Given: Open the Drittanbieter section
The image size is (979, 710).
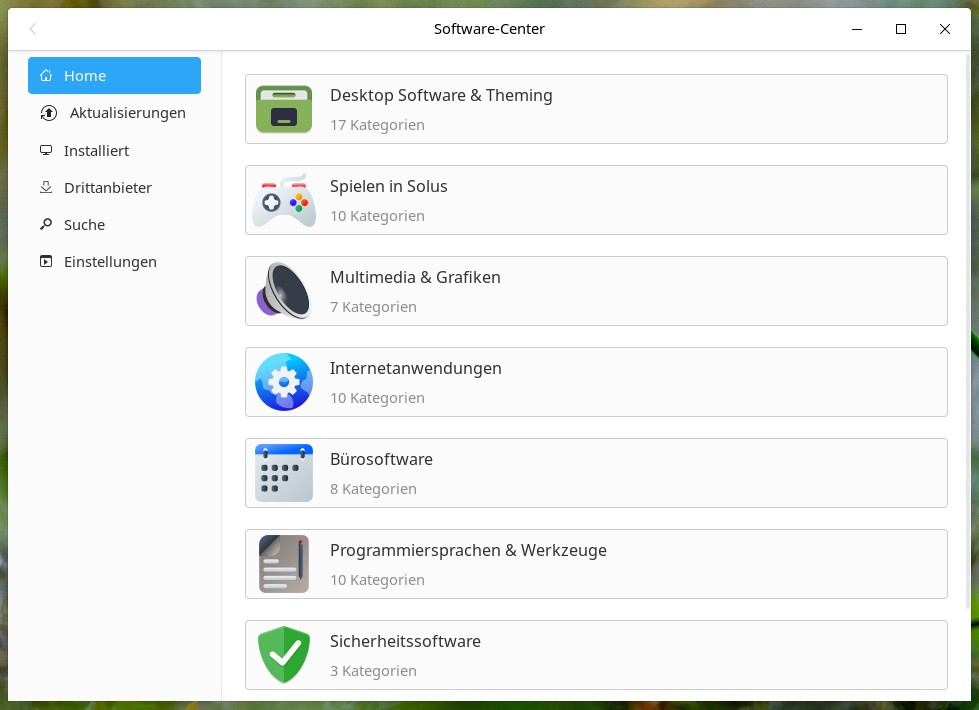Looking at the screenshot, I should (x=114, y=187).
